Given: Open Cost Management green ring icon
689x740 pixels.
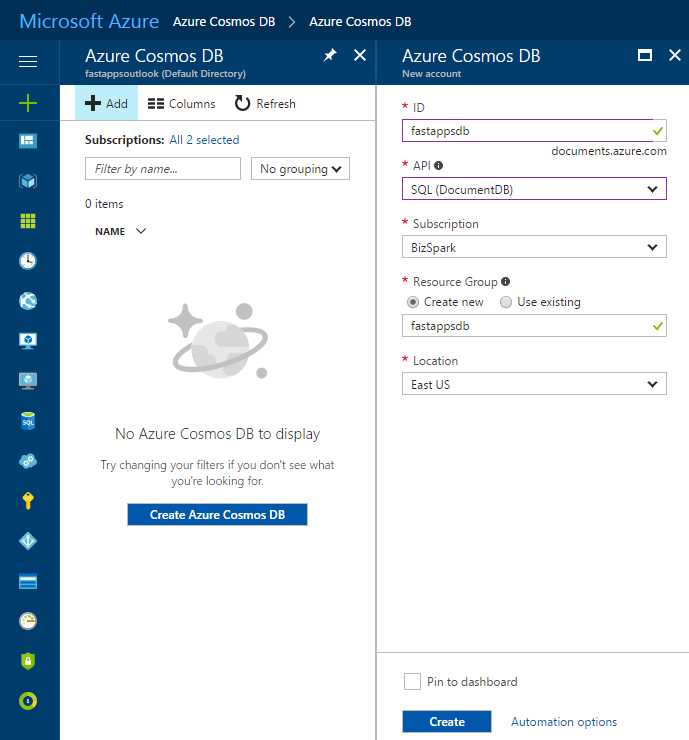Looking at the screenshot, I should 28,701.
